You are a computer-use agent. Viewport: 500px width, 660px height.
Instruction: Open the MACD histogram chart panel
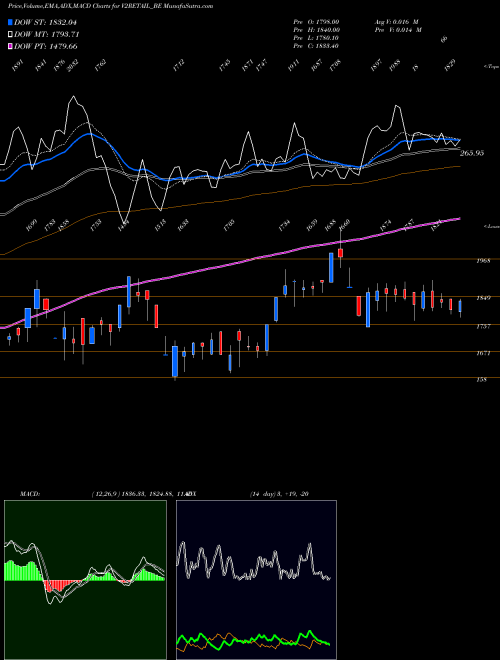coord(85,580)
